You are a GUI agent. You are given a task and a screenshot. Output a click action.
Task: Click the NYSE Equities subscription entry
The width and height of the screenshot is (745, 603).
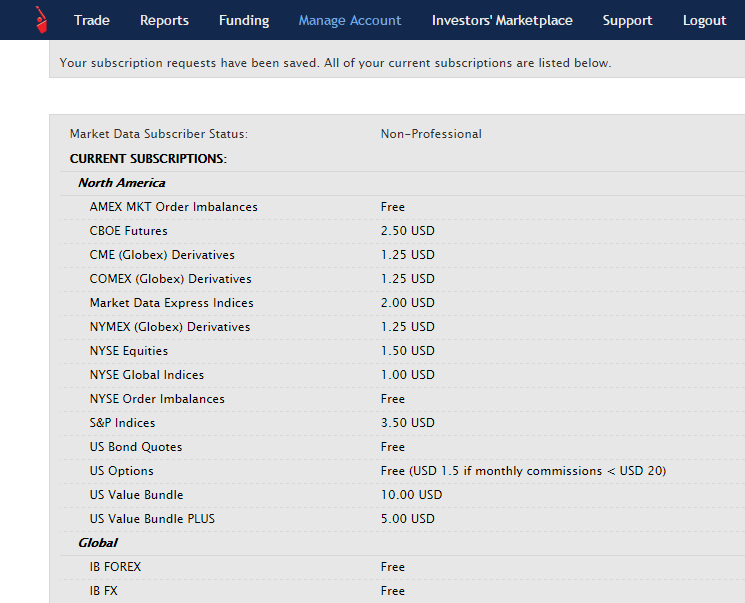[129, 351]
